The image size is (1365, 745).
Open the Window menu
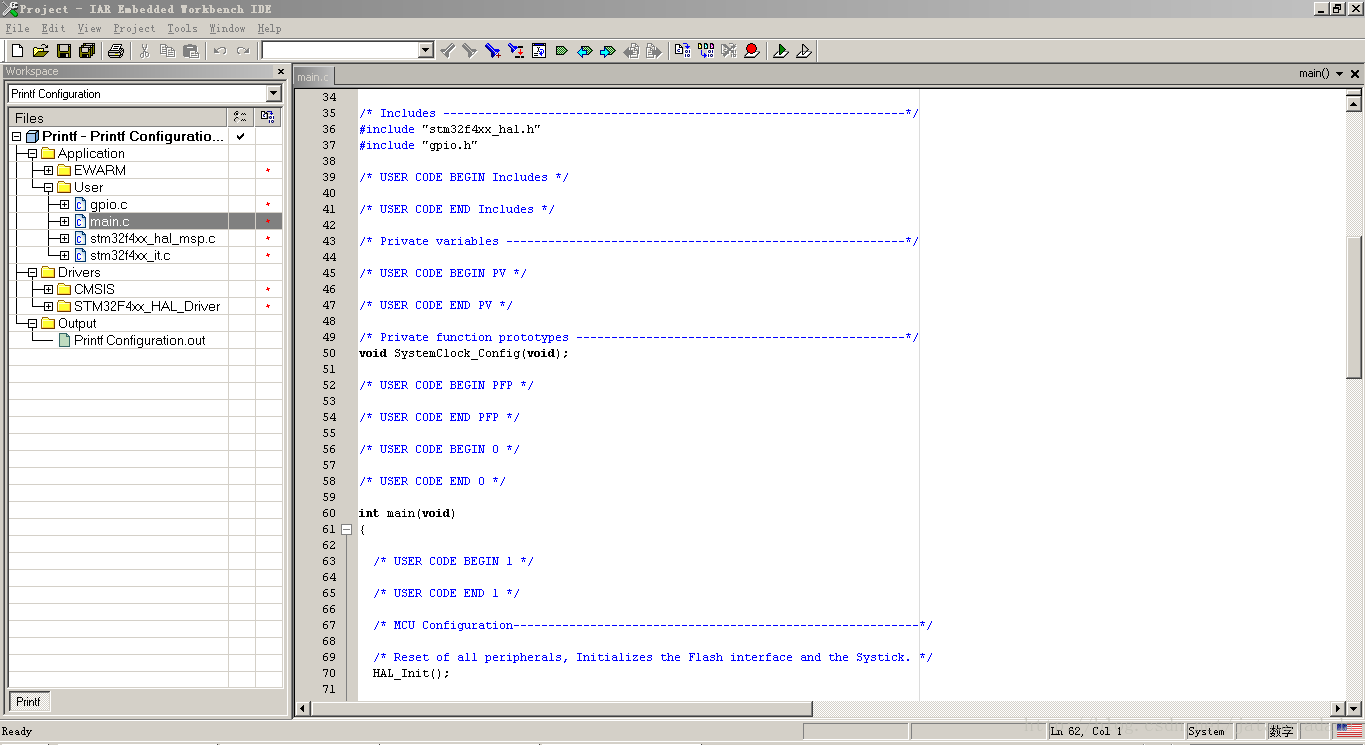227,28
